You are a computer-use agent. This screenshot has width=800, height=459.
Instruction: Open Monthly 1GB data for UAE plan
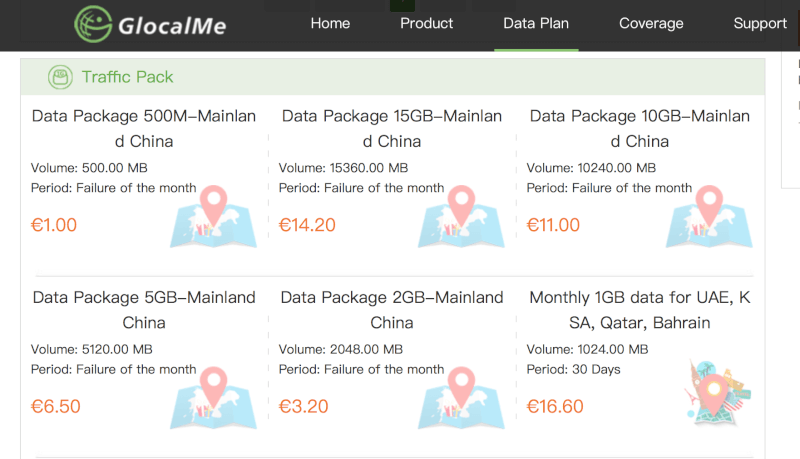(640, 310)
